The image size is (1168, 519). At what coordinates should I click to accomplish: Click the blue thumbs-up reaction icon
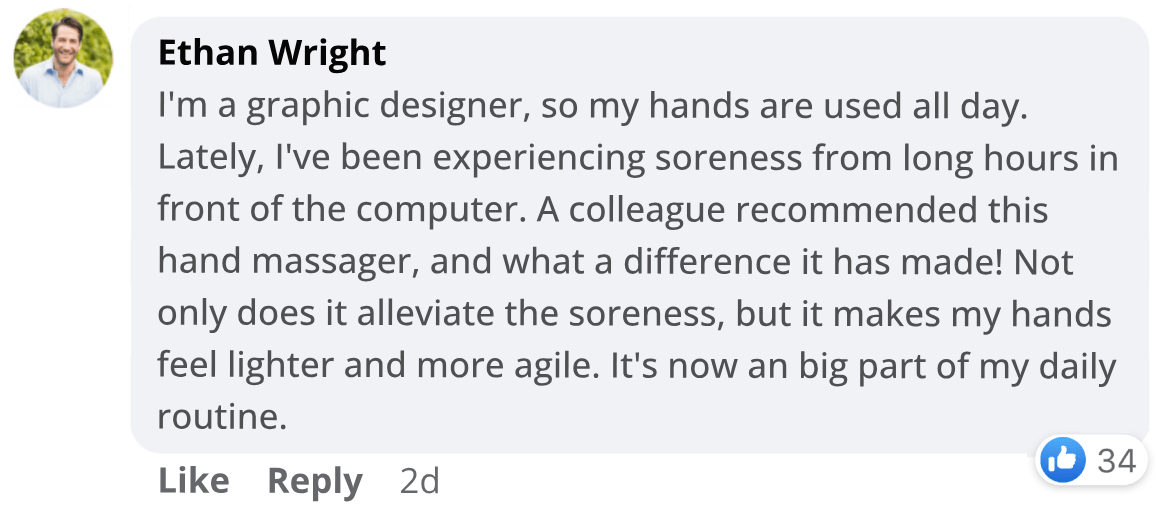pos(1062,461)
